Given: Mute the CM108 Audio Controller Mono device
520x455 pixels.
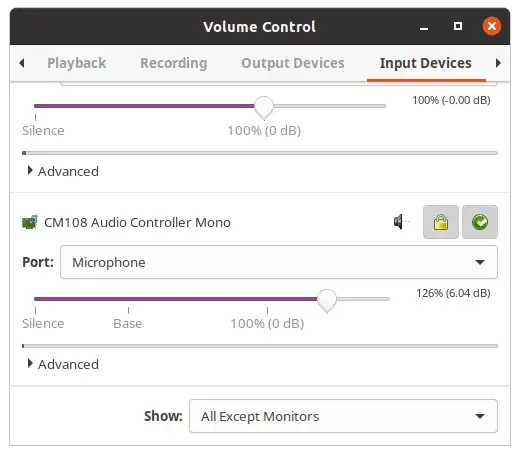Looking at the screenshot, I should (401, 222).
